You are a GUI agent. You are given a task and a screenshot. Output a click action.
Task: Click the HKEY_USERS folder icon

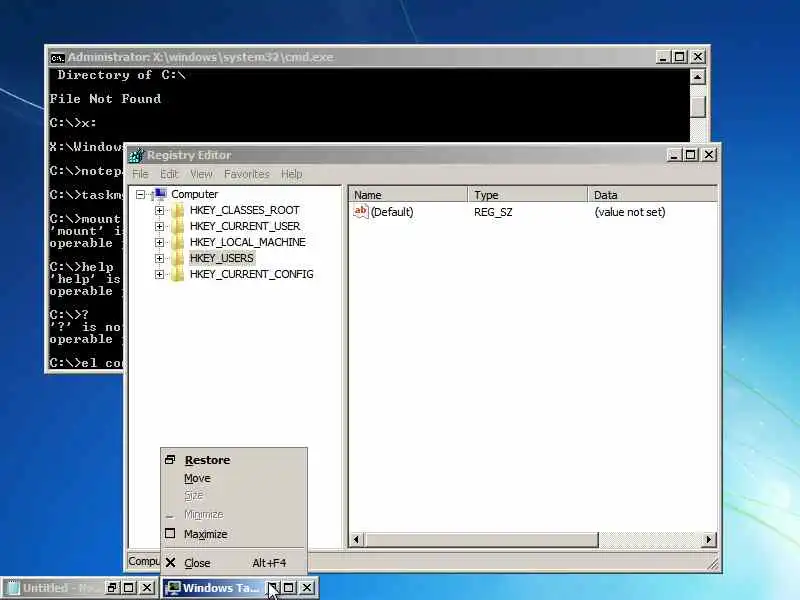[178, 258]
